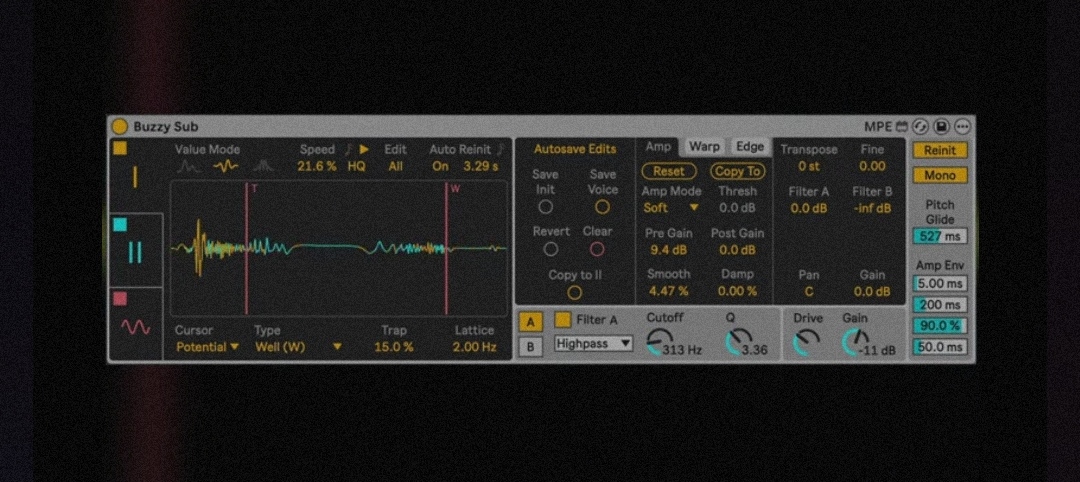Click the Smooth 4.47 % value
Image resolution: width=1080 pixels, height=482 pixels.
point(668,291)
